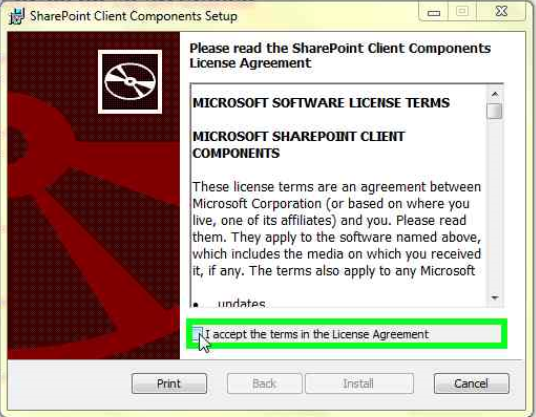Check the accept license terms checkbox

click(x=197, y=334)
